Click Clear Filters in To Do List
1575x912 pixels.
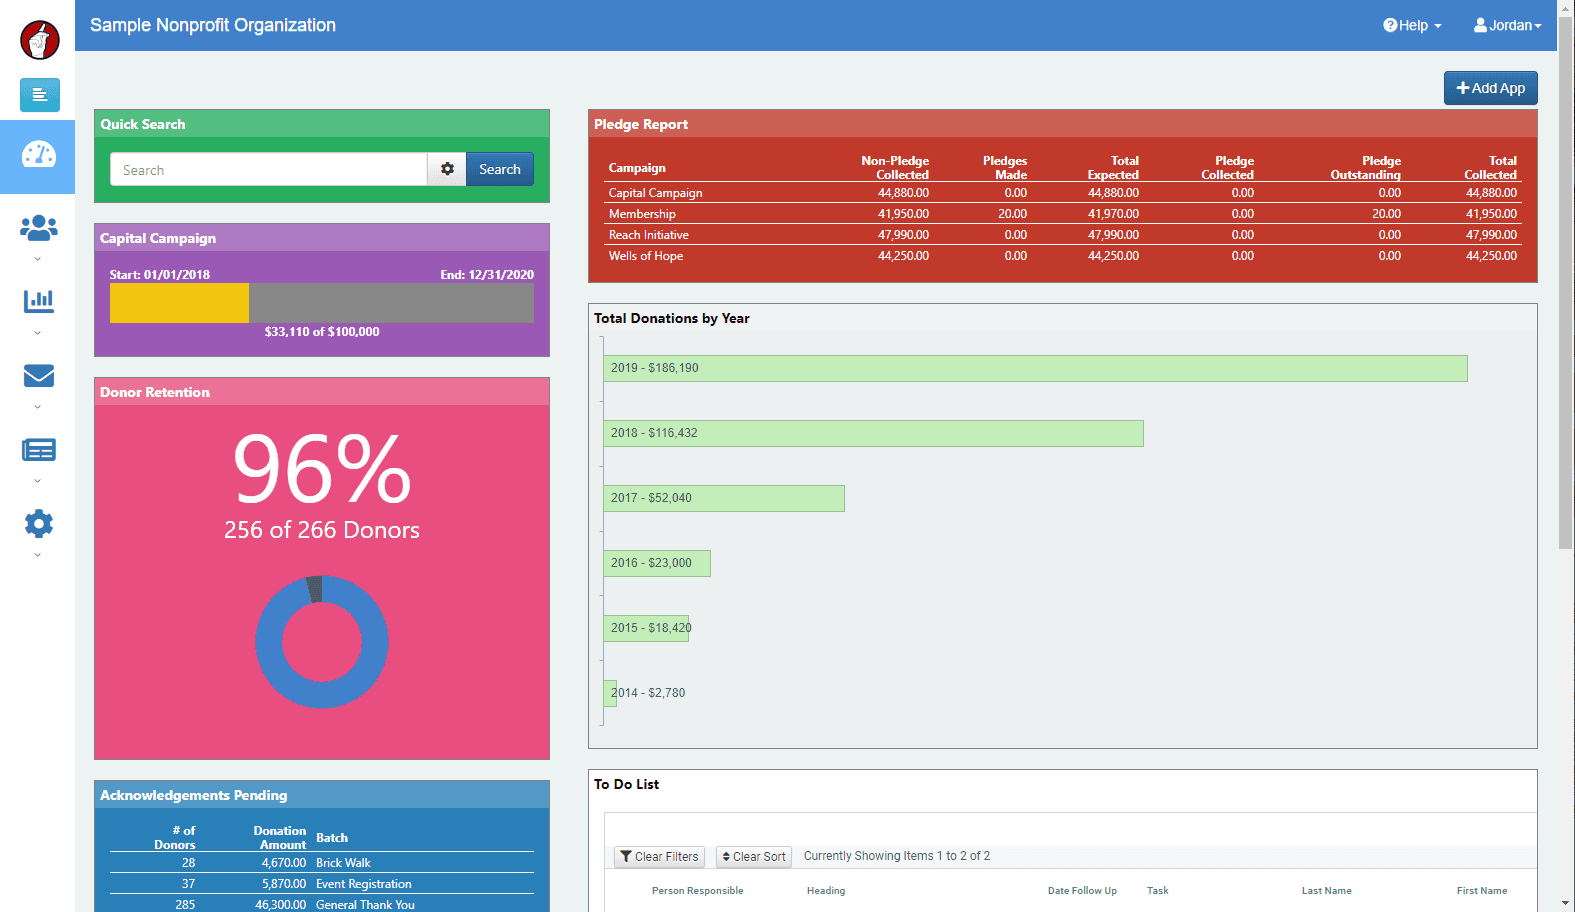(x=659, y=857)
